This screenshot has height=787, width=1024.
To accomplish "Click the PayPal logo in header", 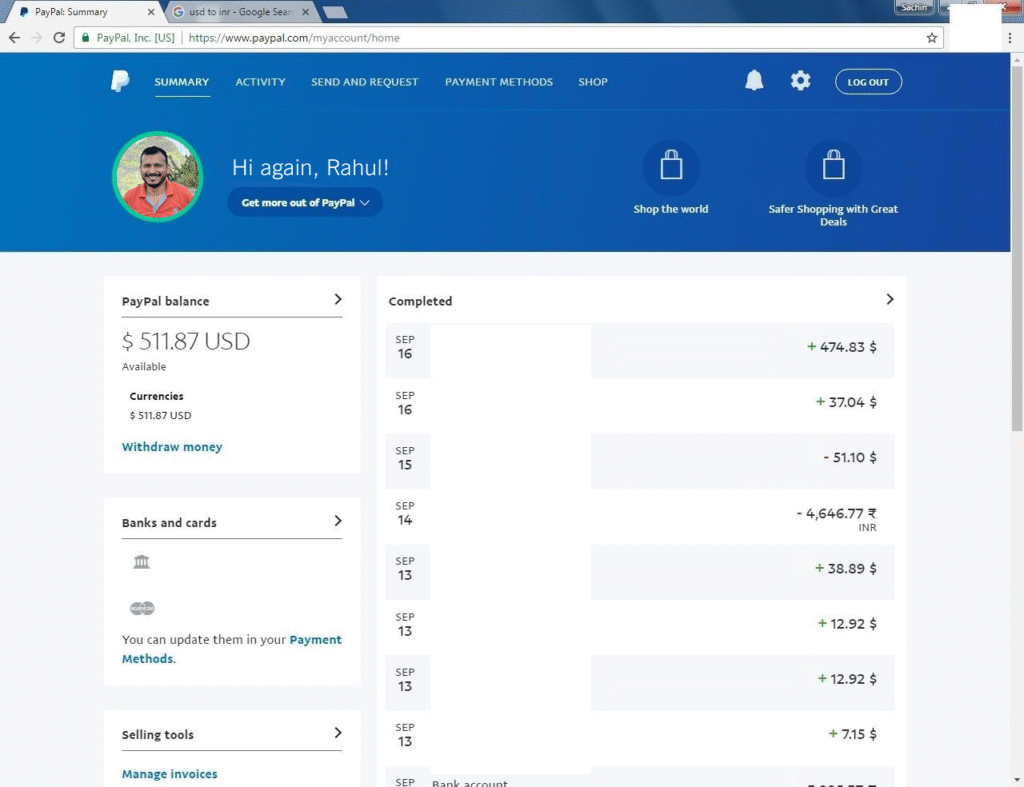I will coord(120,82).
